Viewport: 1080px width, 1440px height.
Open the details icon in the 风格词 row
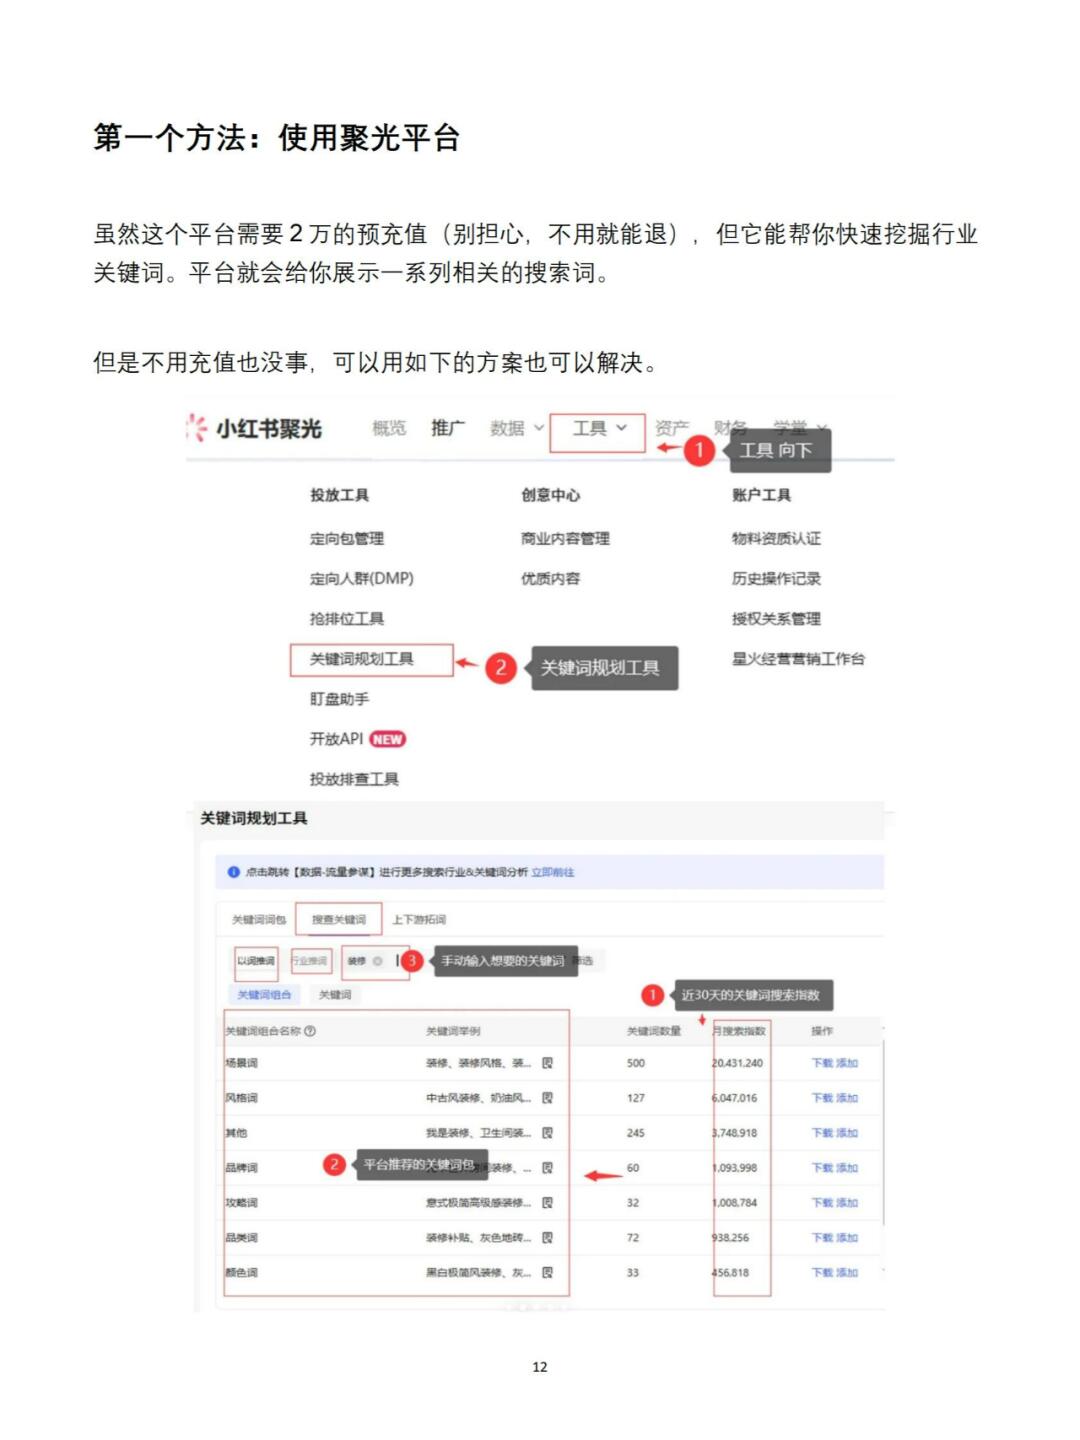(x=547, y=1098)
